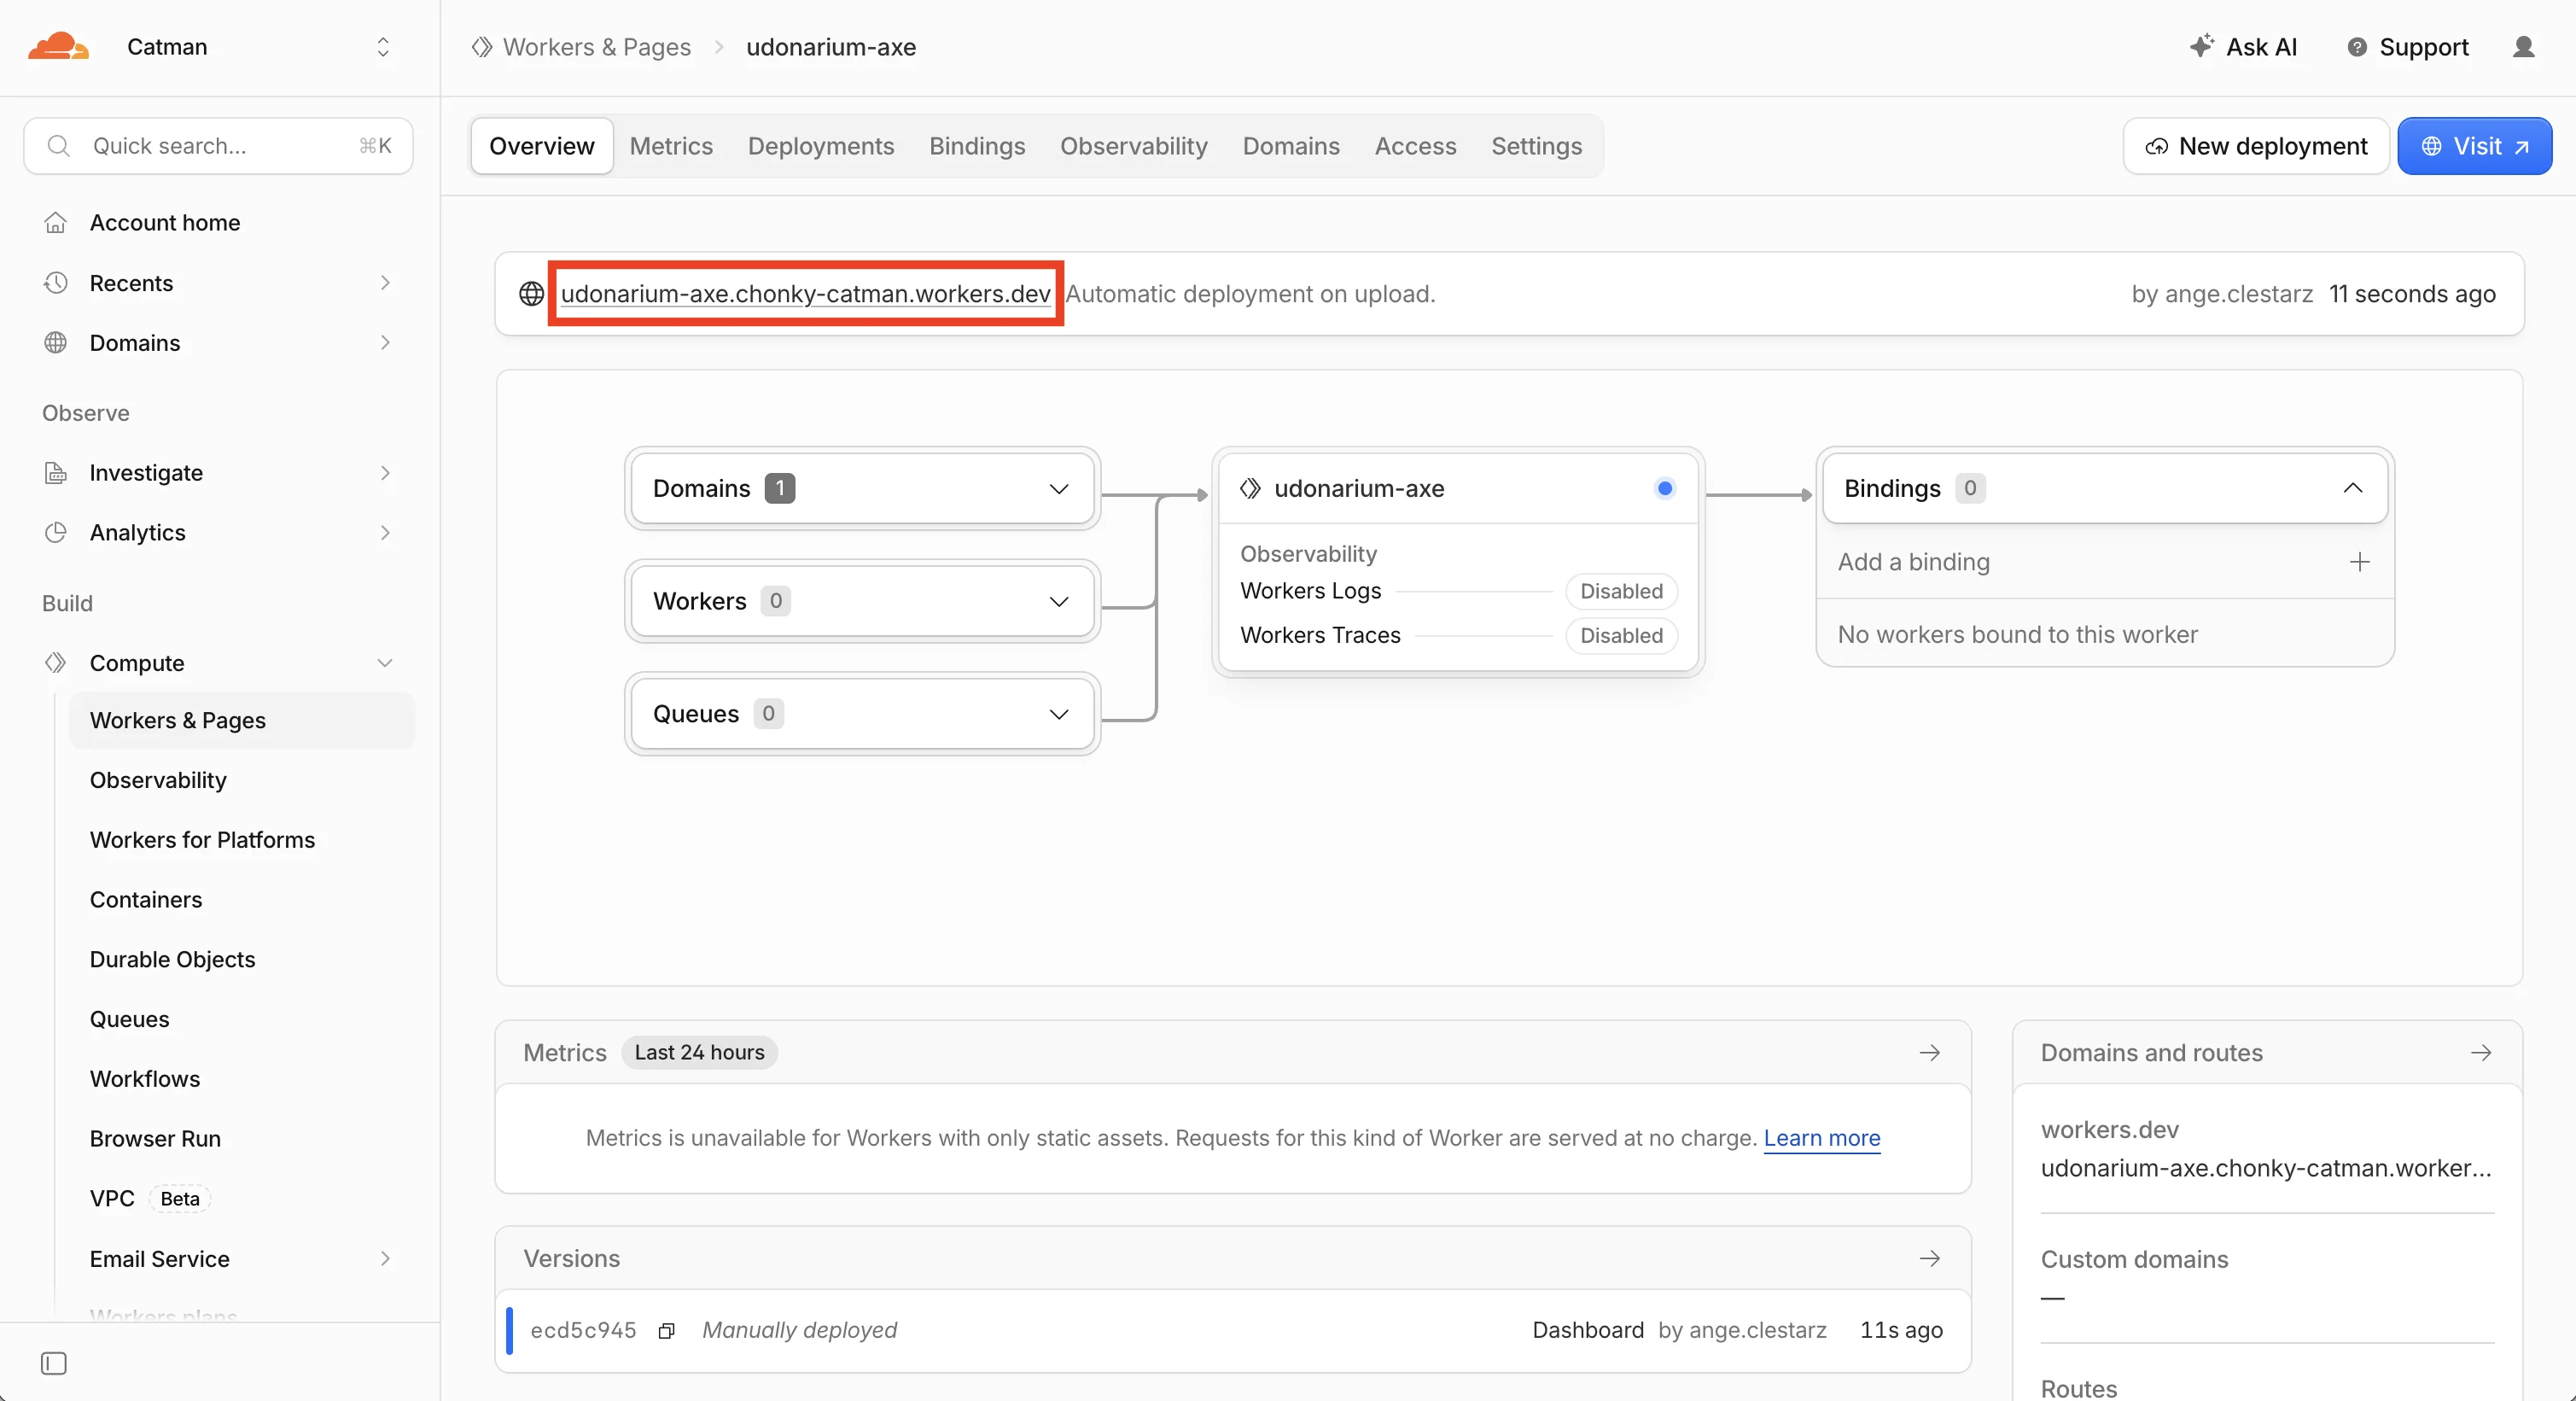Open the Containers page
This screenshot has height=1401, width=2576.
point(146,900)
